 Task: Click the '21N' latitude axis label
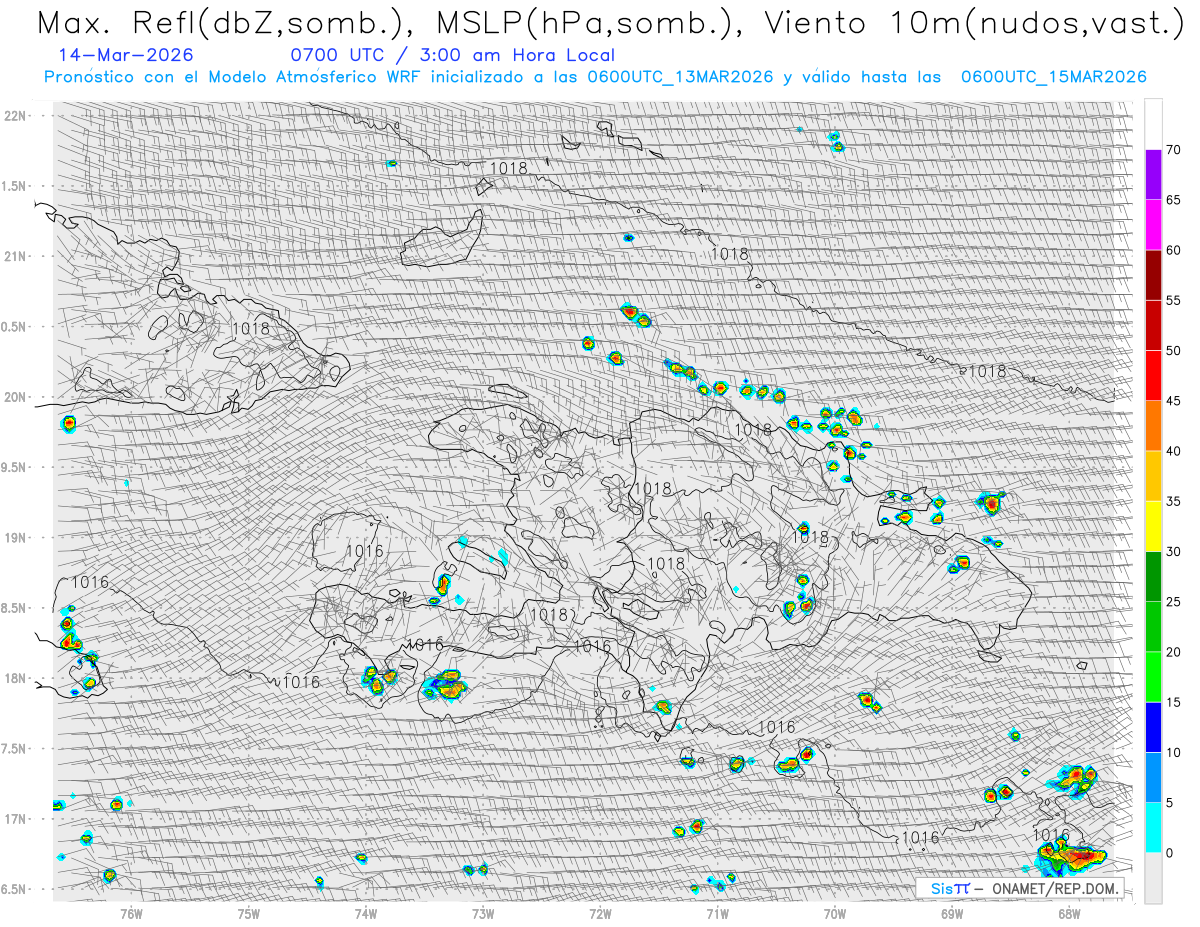(x=16, y=256)
